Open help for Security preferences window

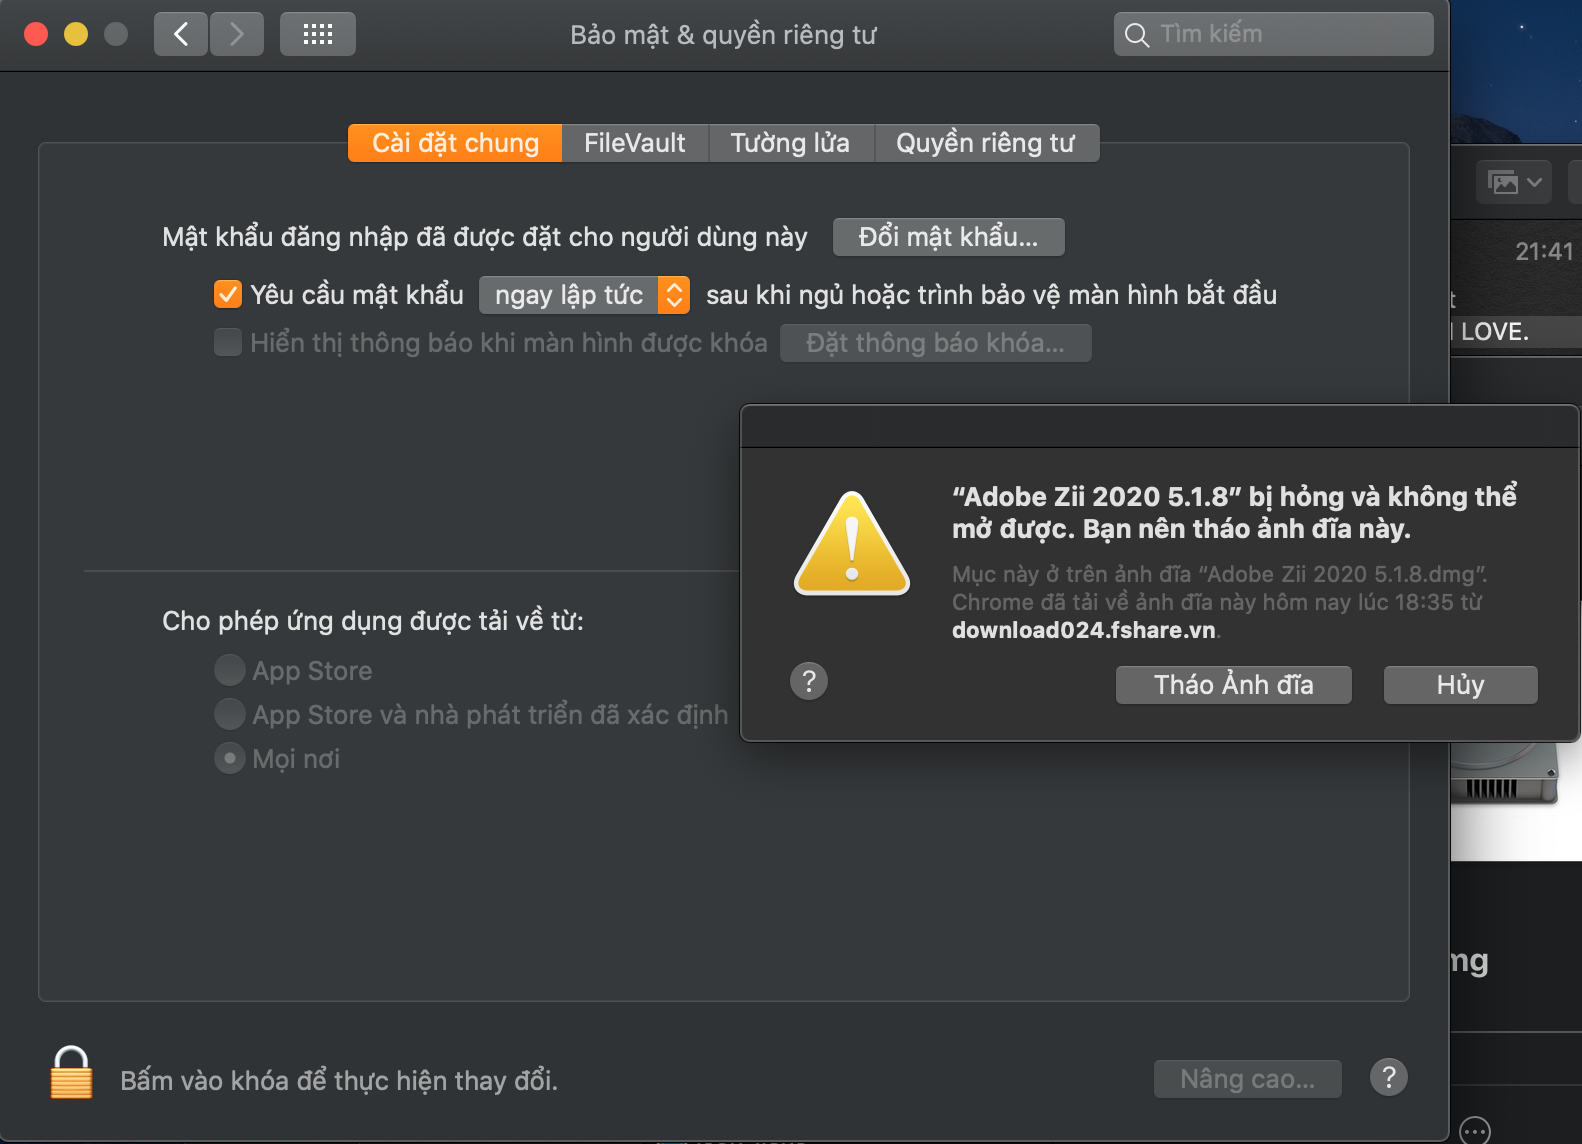pyautogui.click(x=1389, y=1077)
